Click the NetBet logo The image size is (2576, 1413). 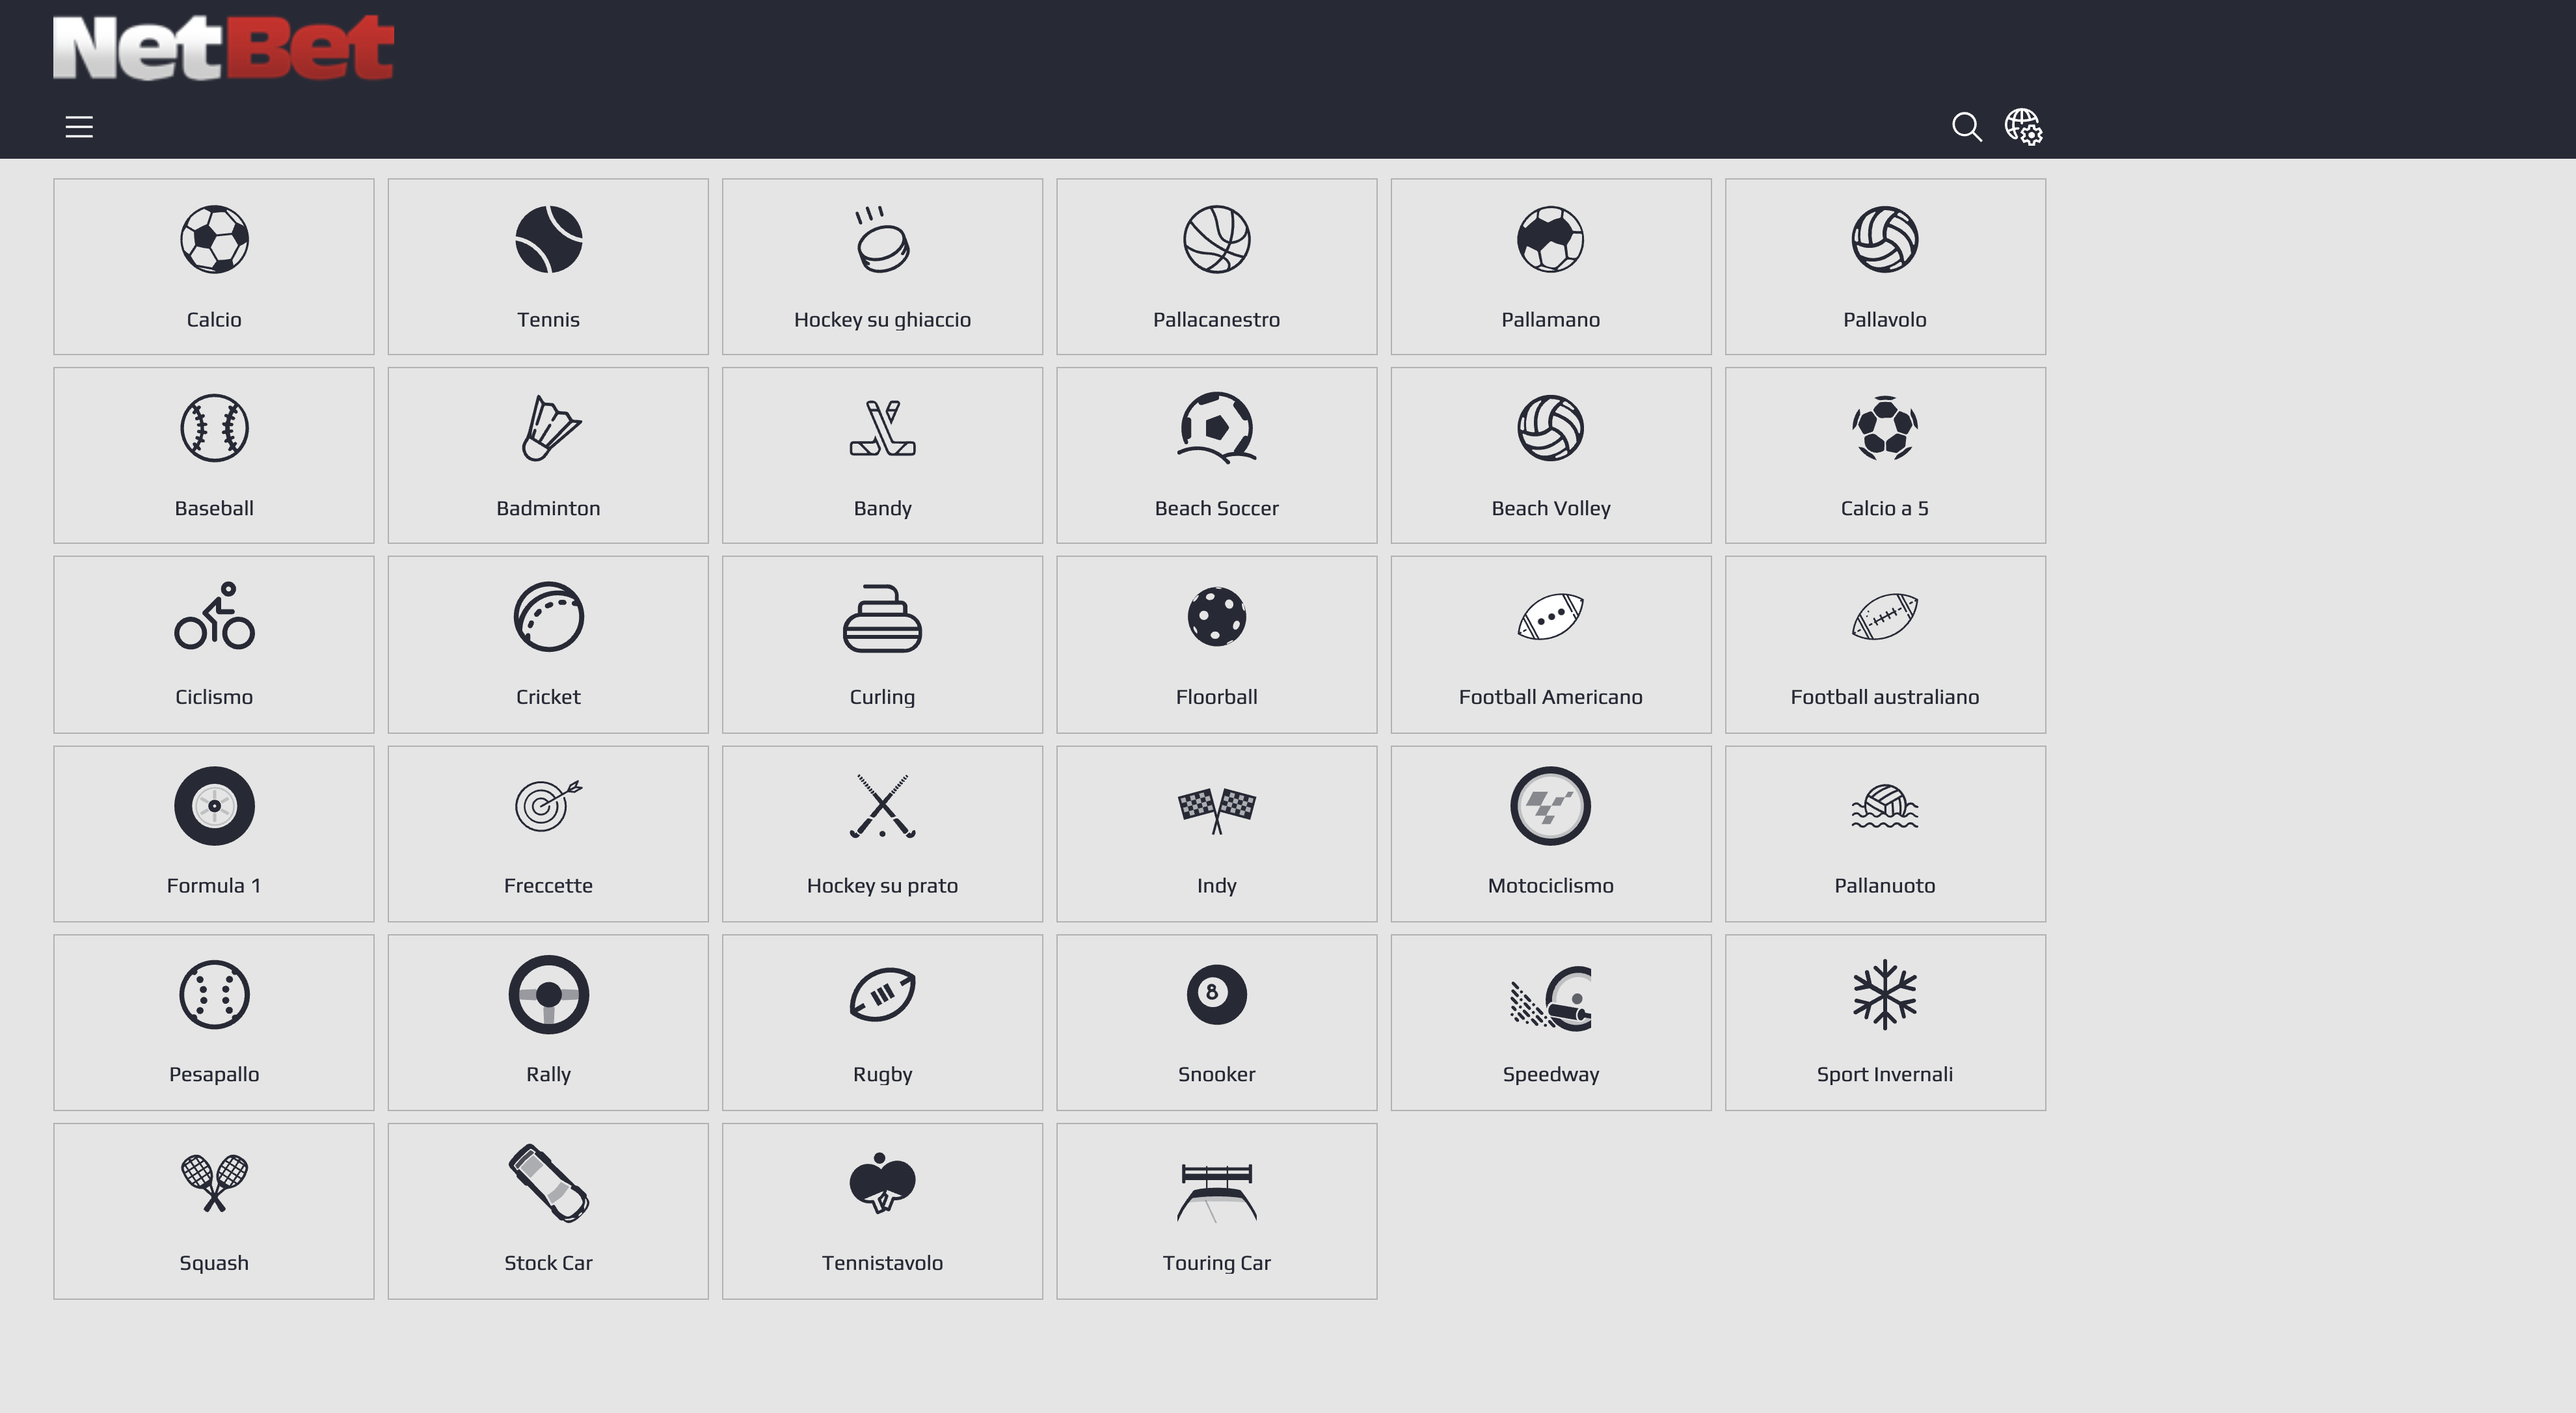tap(223, 48)
